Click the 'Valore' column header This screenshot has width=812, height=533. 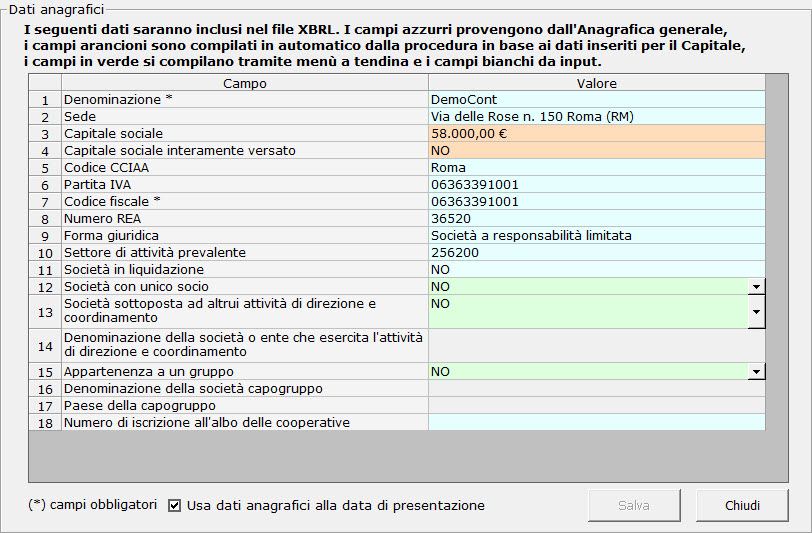pyautogui.click(x=596, y=84)
